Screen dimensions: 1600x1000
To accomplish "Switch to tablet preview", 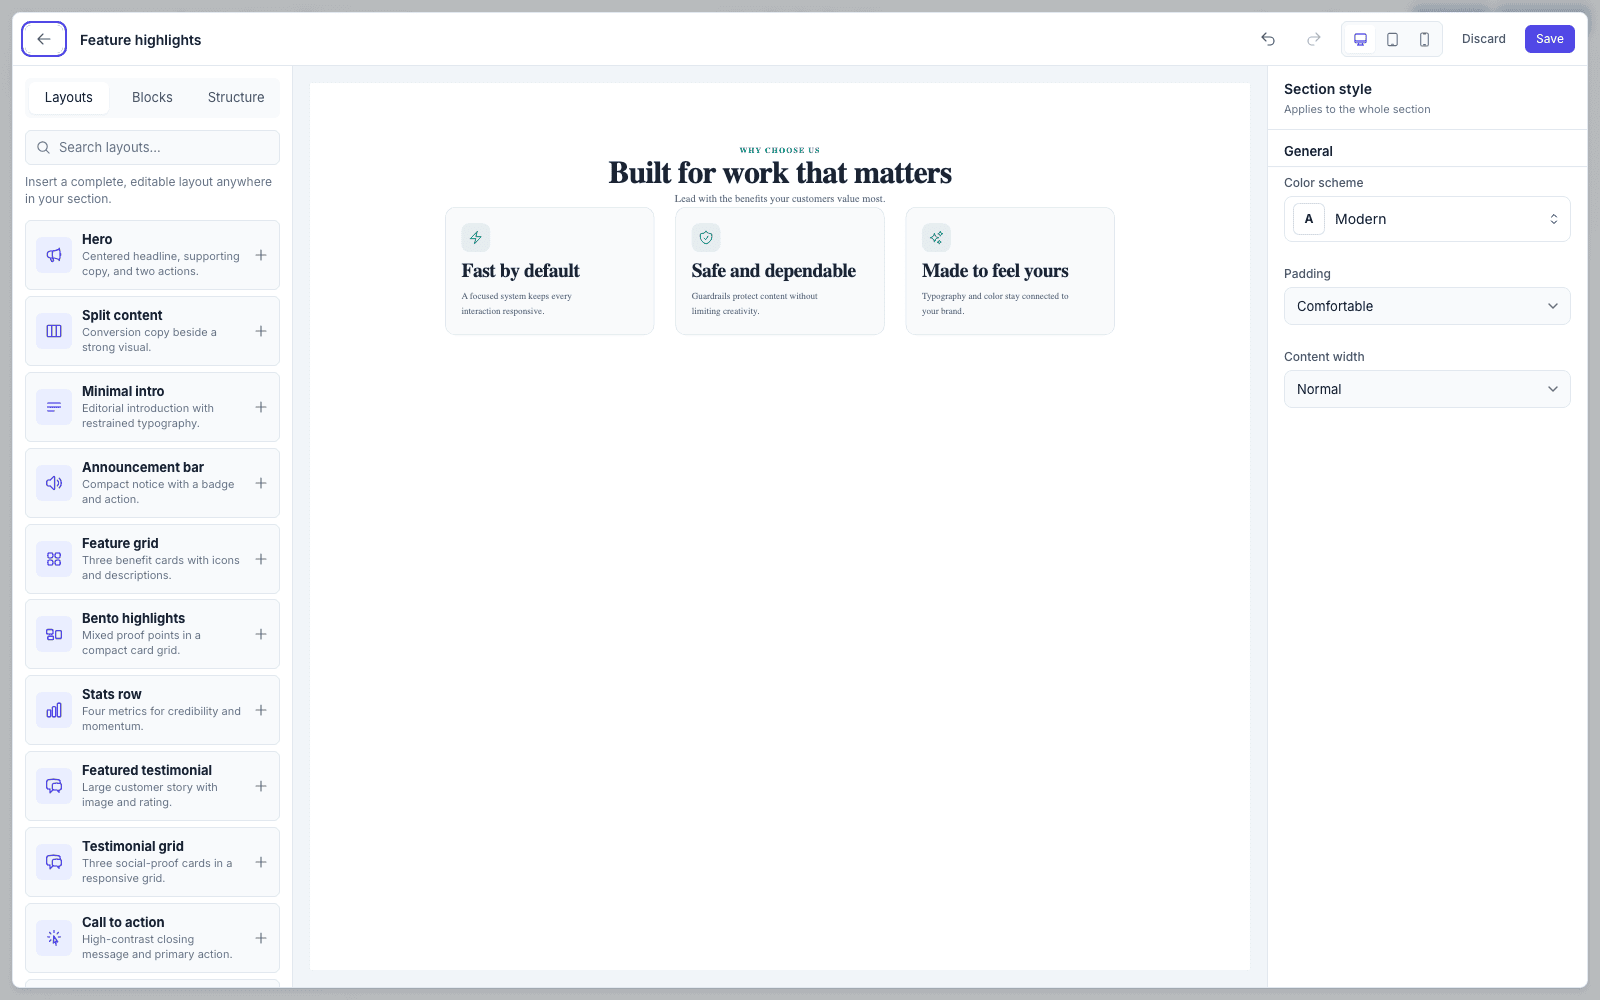I will tap(1392, 39).
